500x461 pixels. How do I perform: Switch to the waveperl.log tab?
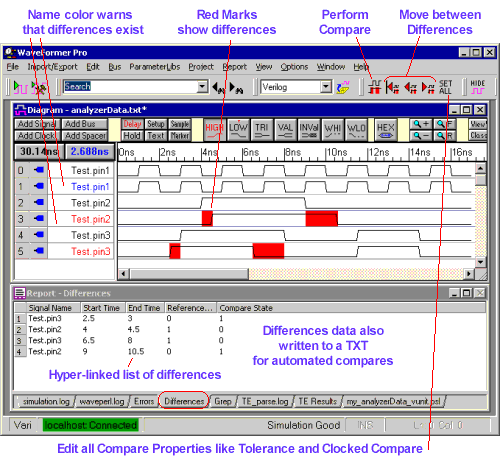(x=102, y=402)
